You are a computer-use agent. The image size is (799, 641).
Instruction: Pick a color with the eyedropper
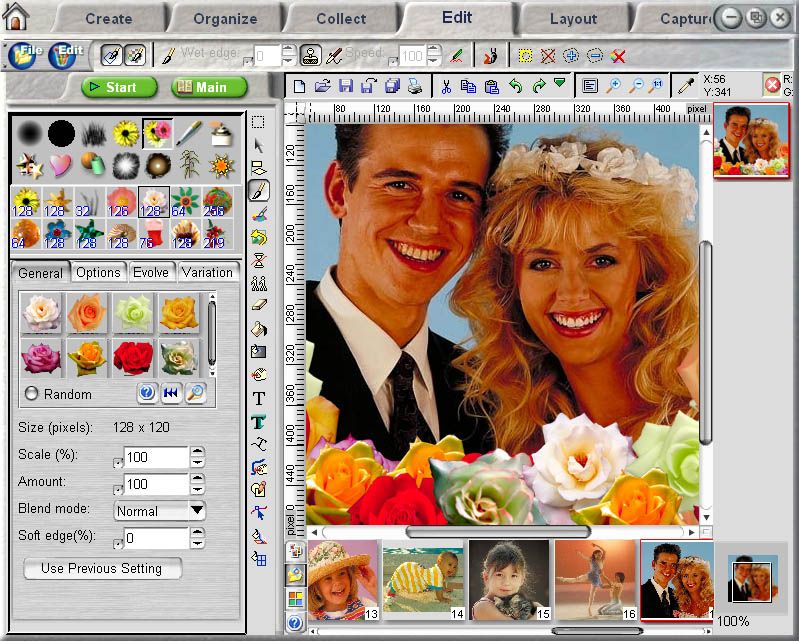tap(686, 86)
